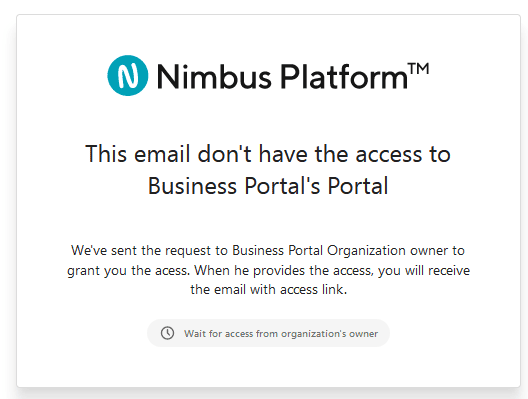This screenshot has height=399, width=528.
Task: Select the "Wait for access from organization's owner" pill
Action: 268,333
